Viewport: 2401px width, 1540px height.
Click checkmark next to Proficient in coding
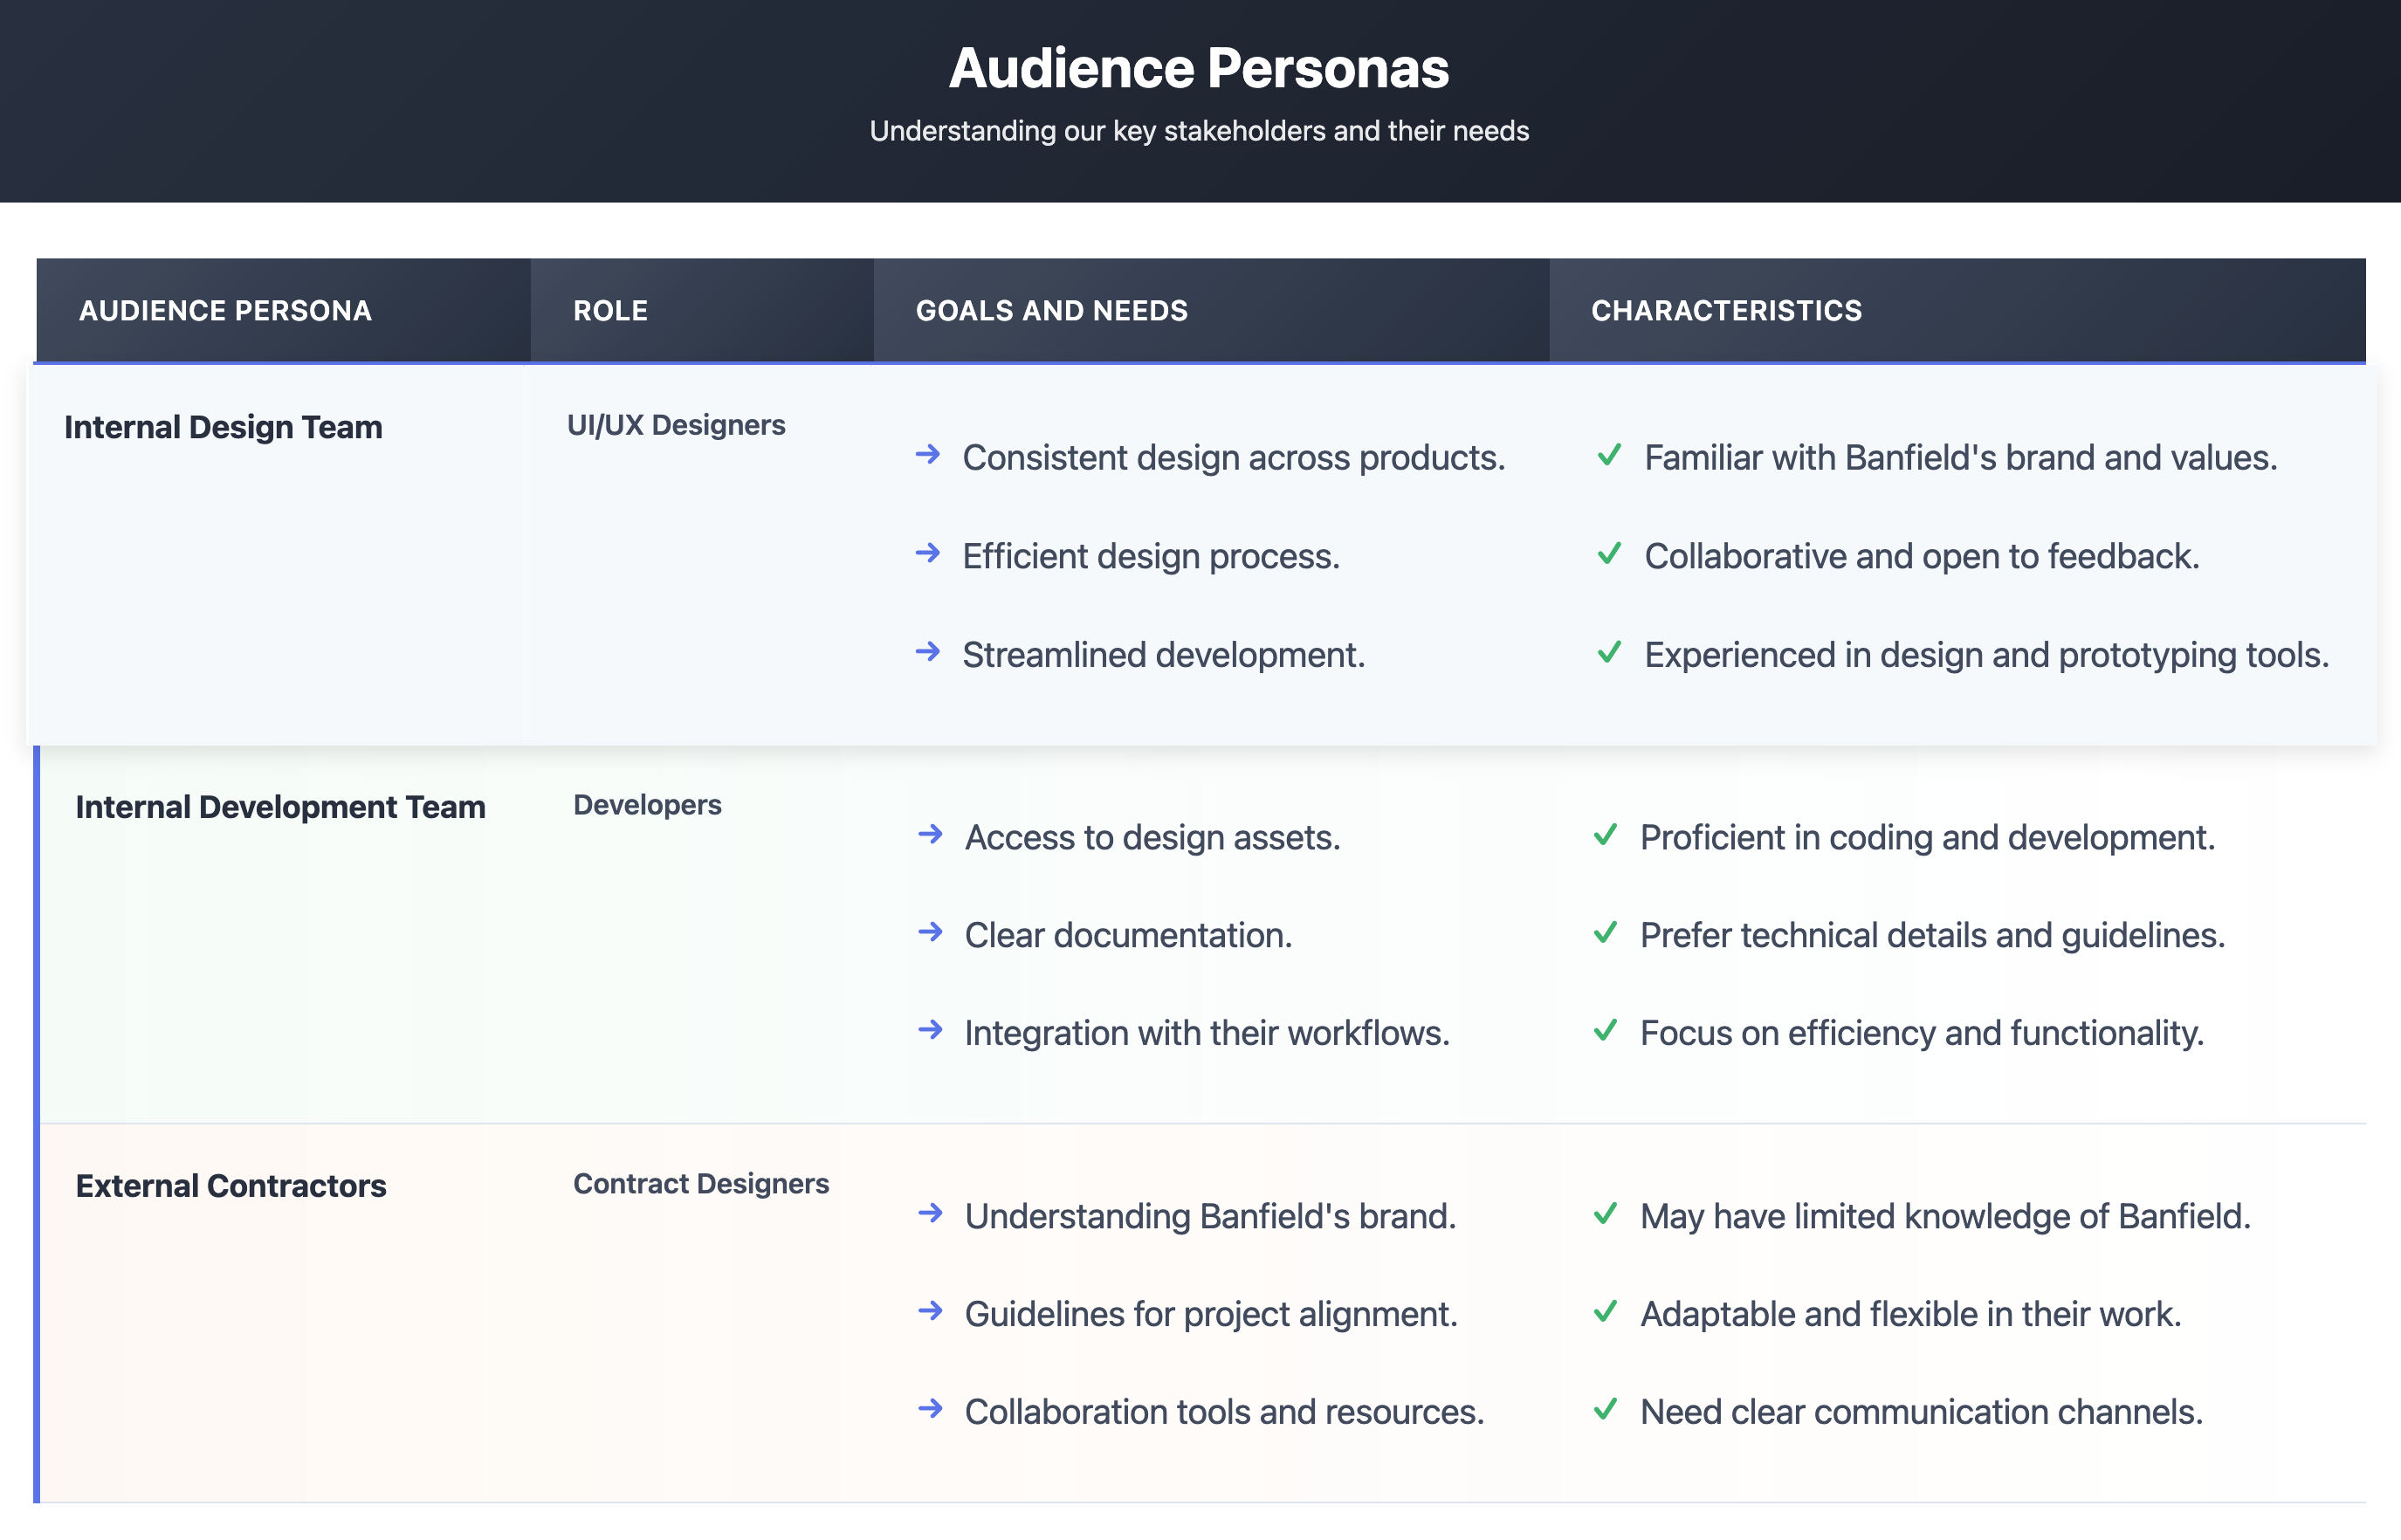click(x=1605, y=834)
